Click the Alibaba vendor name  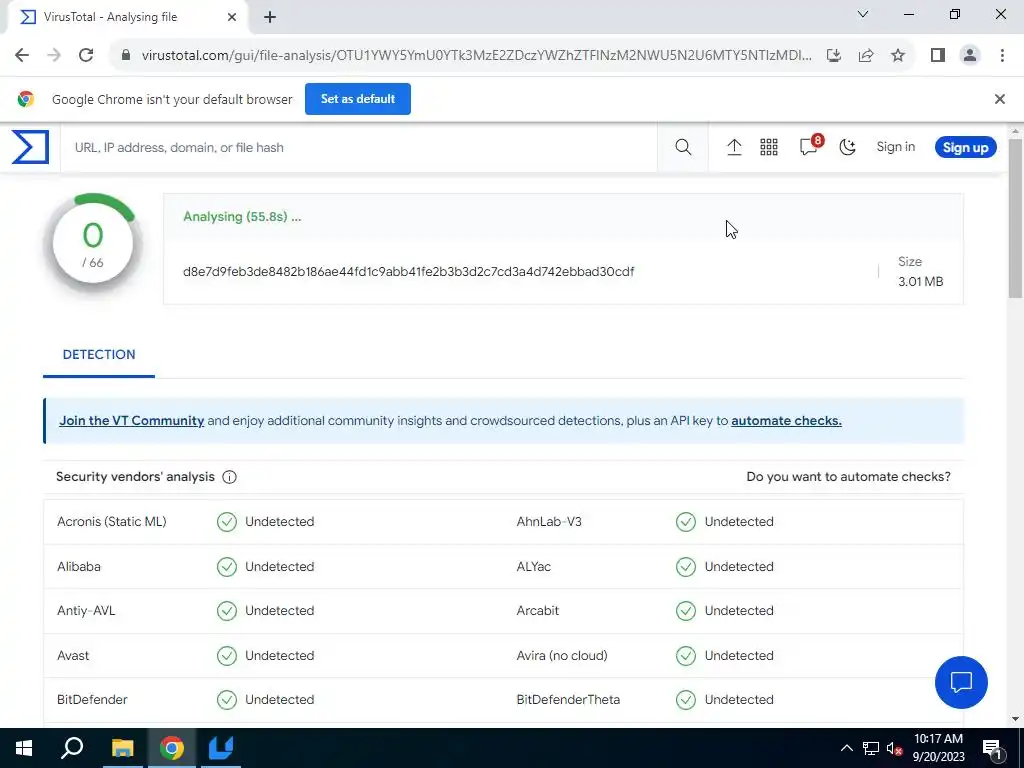(x=79, y=566)
